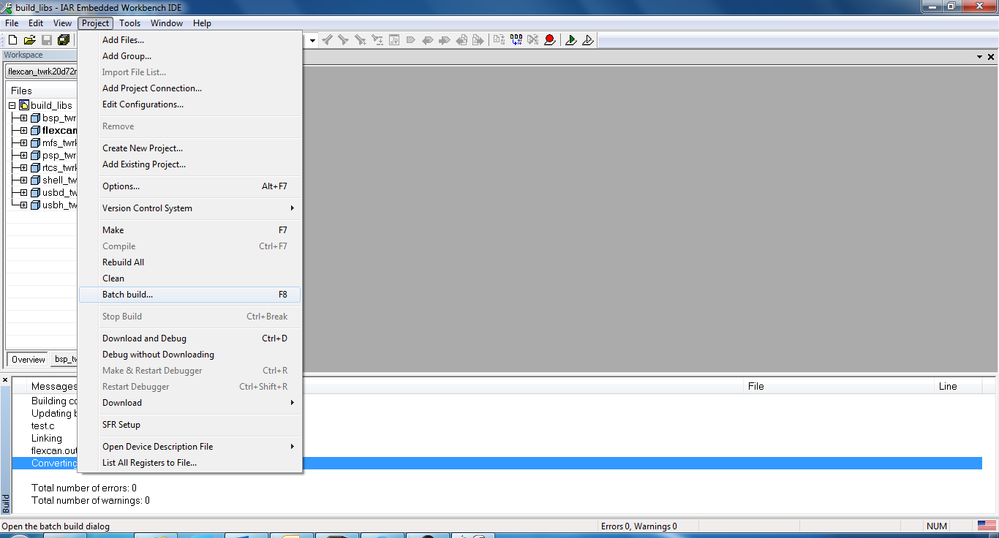Image resolution: width=999 pixels, height=538 pixels.
Task: Click the Navigate Backward toolbar icon
Action: (x=461, y=40)
